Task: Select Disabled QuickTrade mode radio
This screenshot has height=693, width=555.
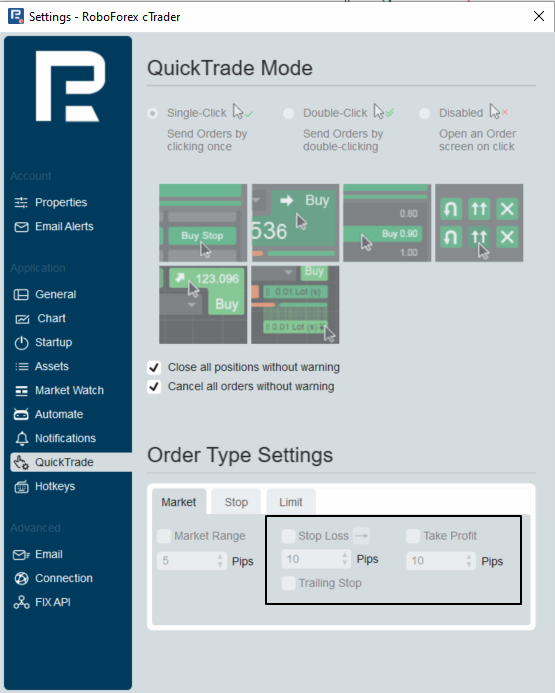Action: (424, 114)
